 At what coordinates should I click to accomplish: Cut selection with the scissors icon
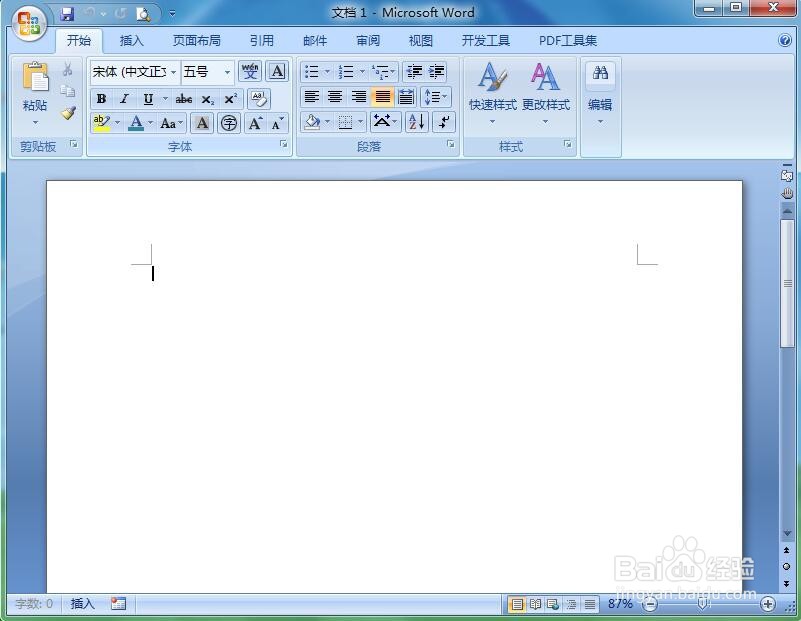67,69
